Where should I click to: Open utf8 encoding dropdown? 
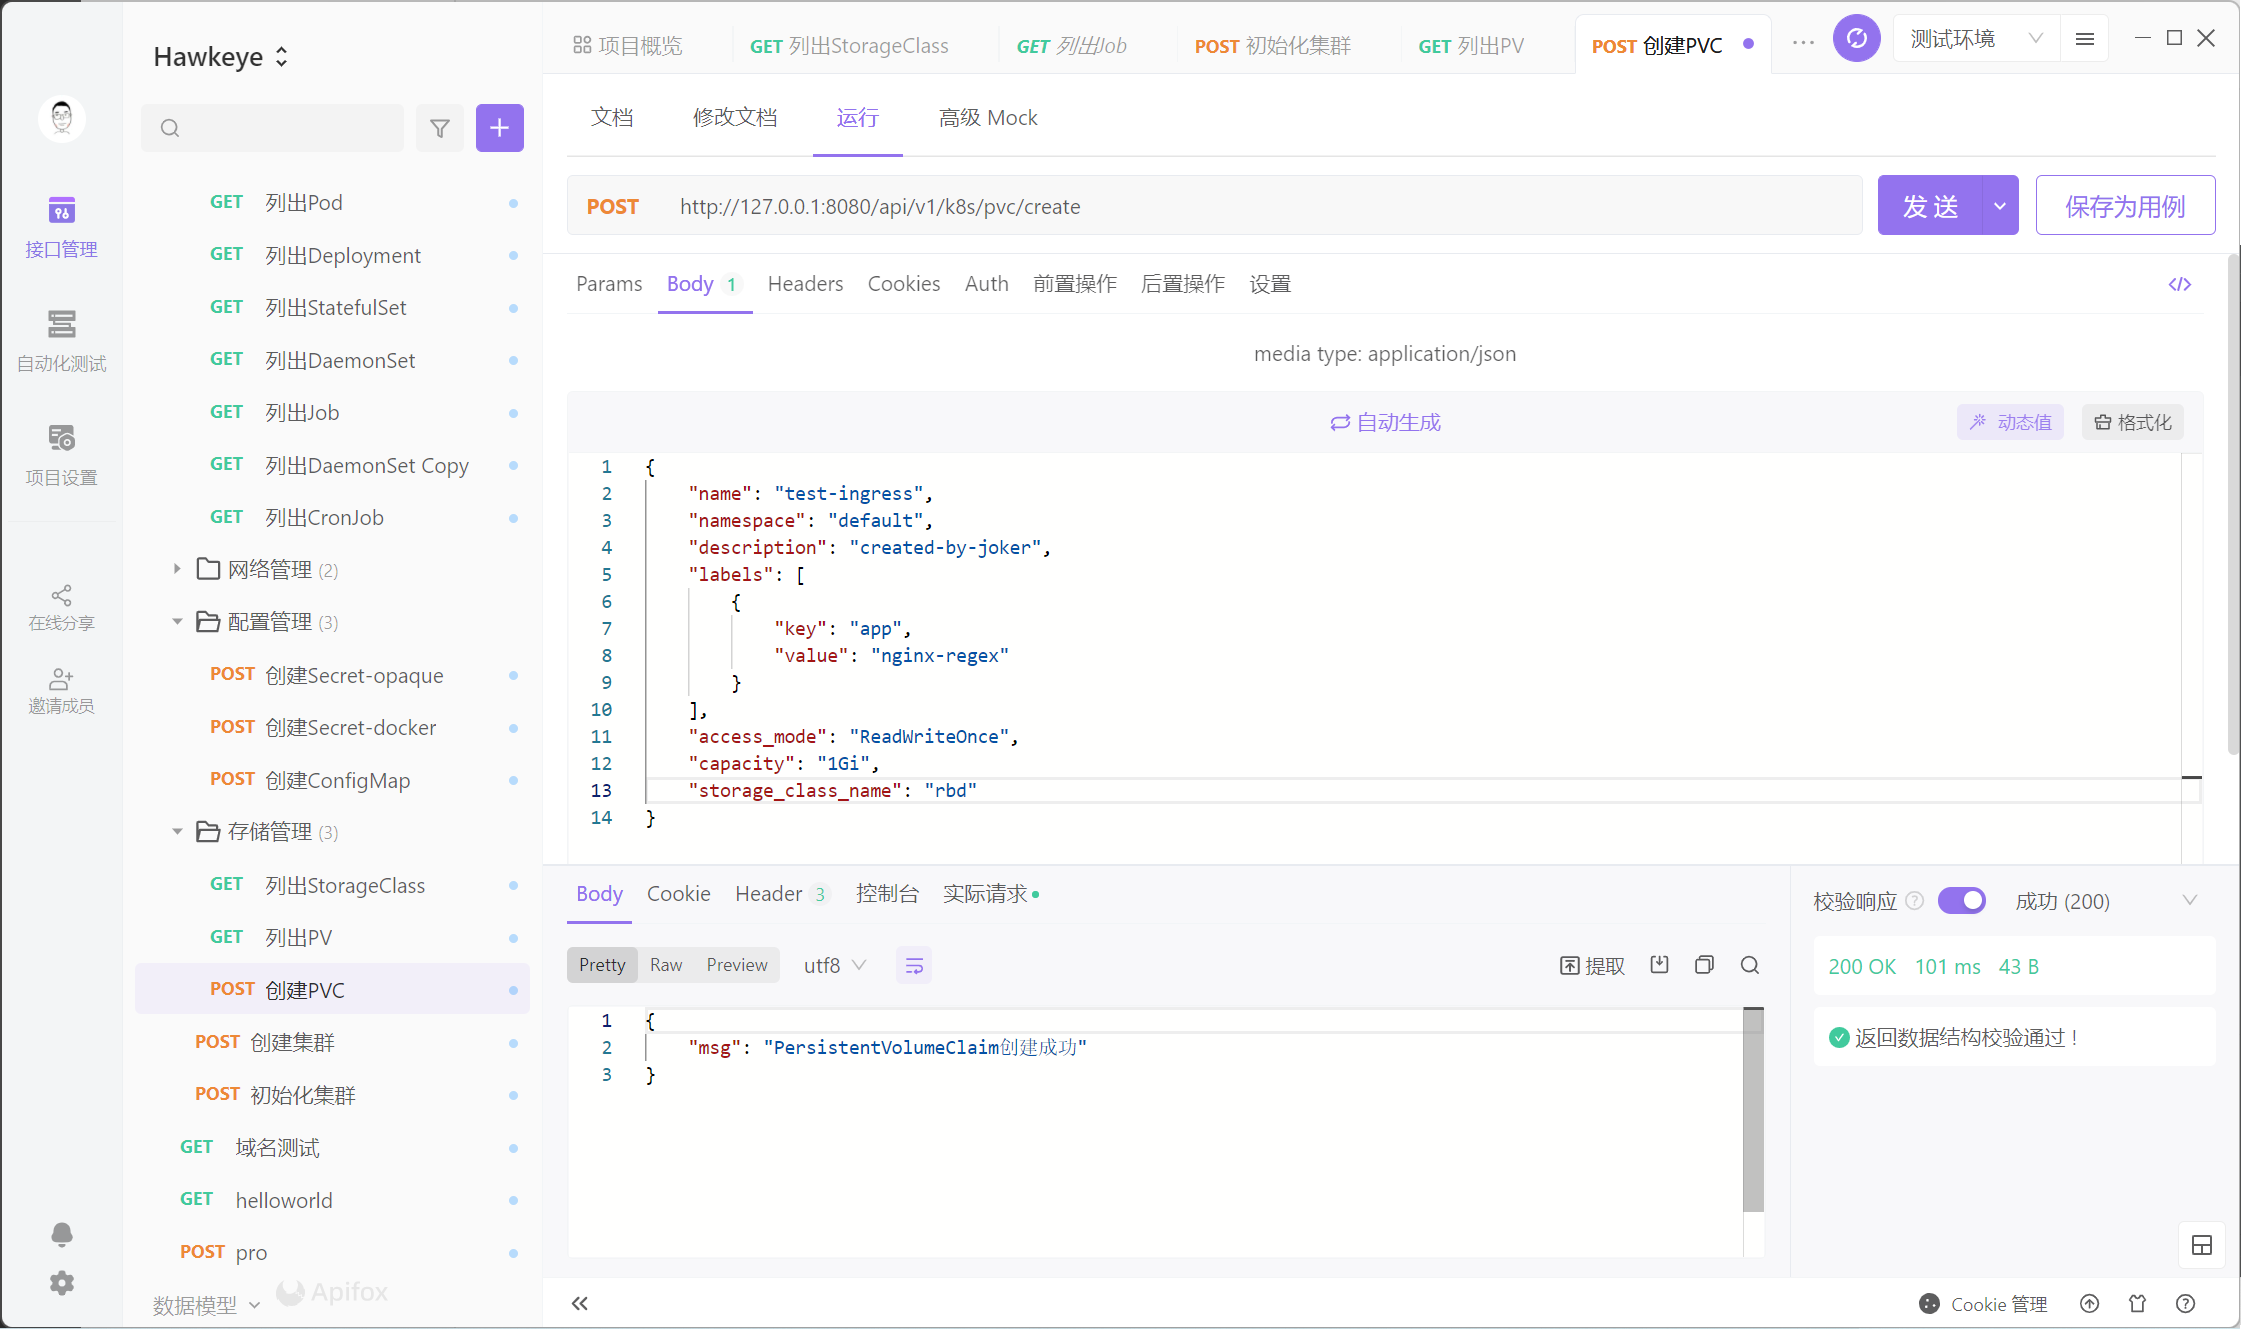834,965
